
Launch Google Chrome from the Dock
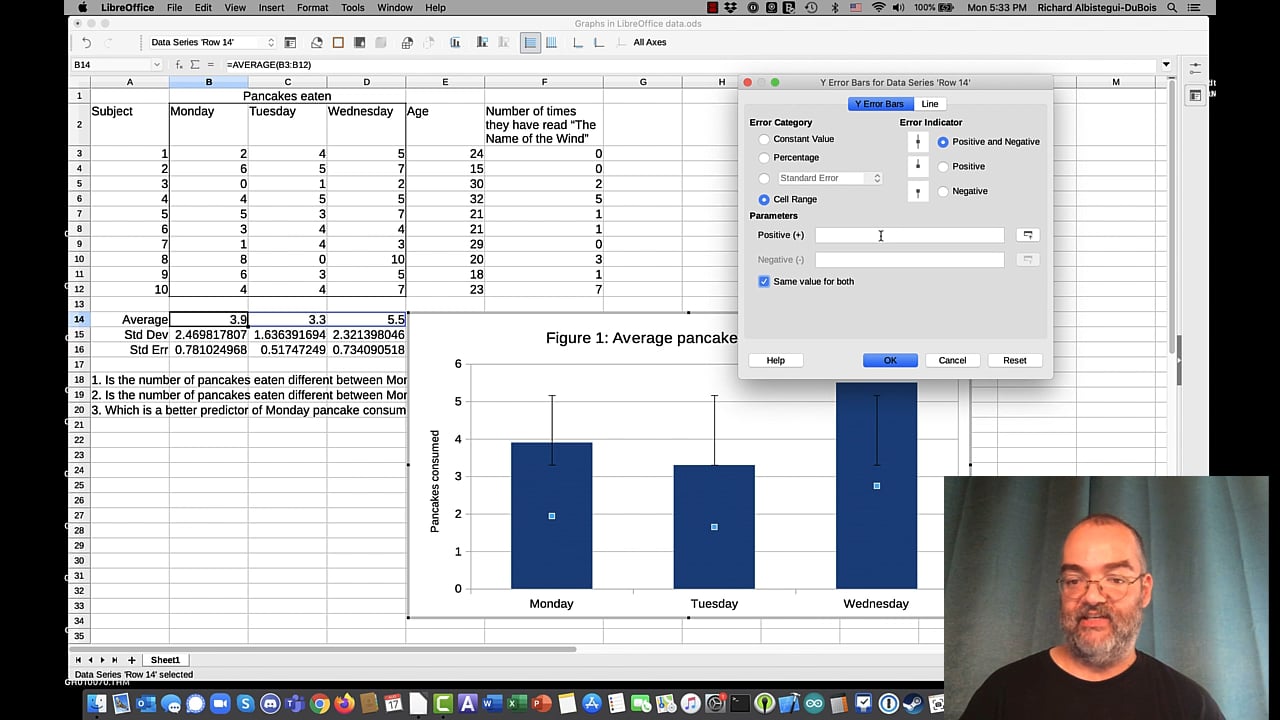tap(319, 704)
